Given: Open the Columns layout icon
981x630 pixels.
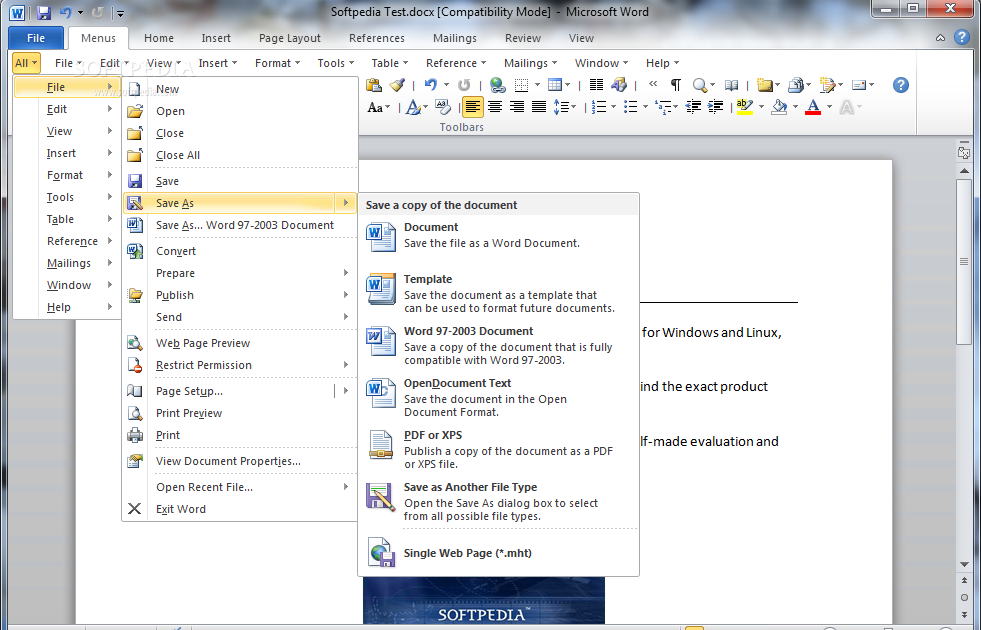Looking at the screenshot, I should (x=596, y=85).
